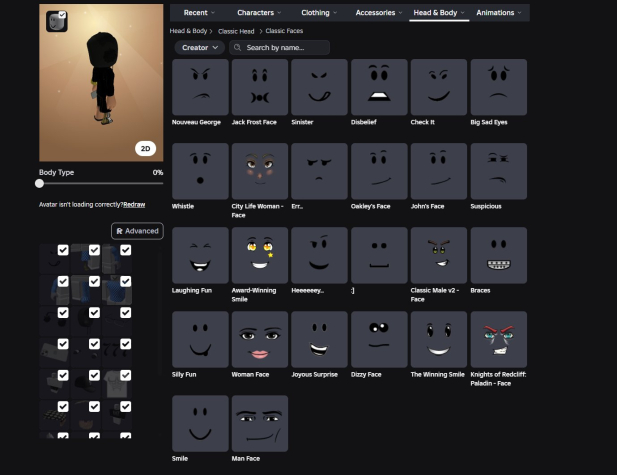Open the Clothing tab
This screenshot has height=475, width=617.
coord(318,13)
